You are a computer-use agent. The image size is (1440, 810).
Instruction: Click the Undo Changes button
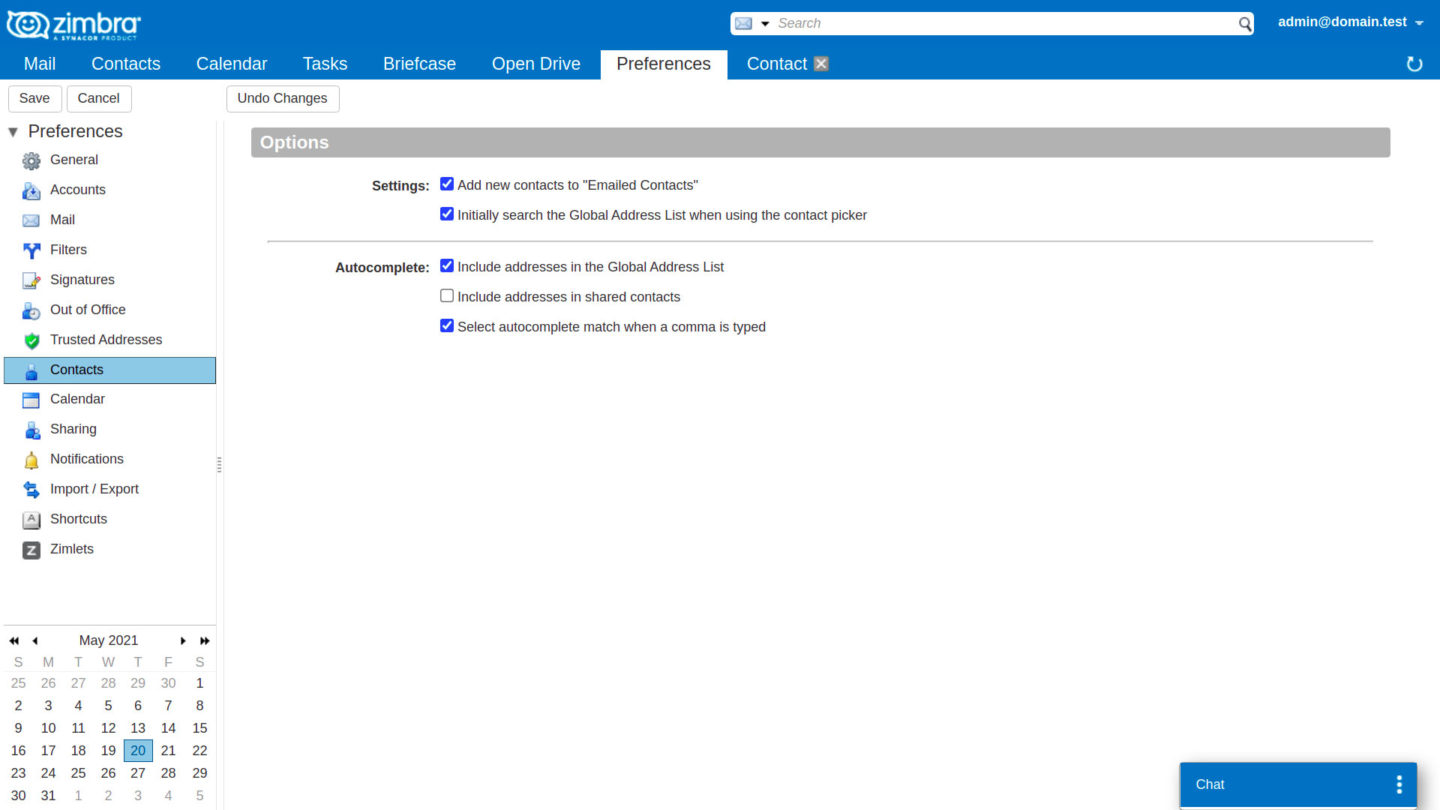tap(282, 98)
